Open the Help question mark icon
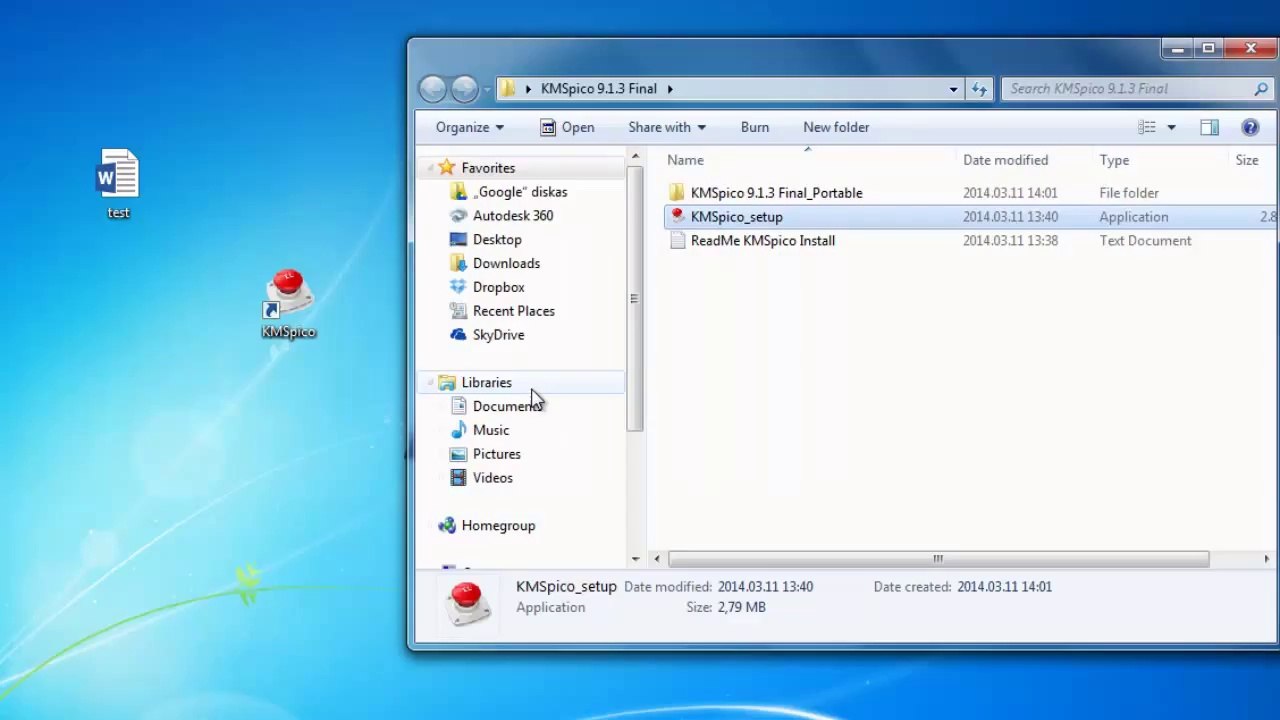The image size is (1280, 720). coord(1250,127)
